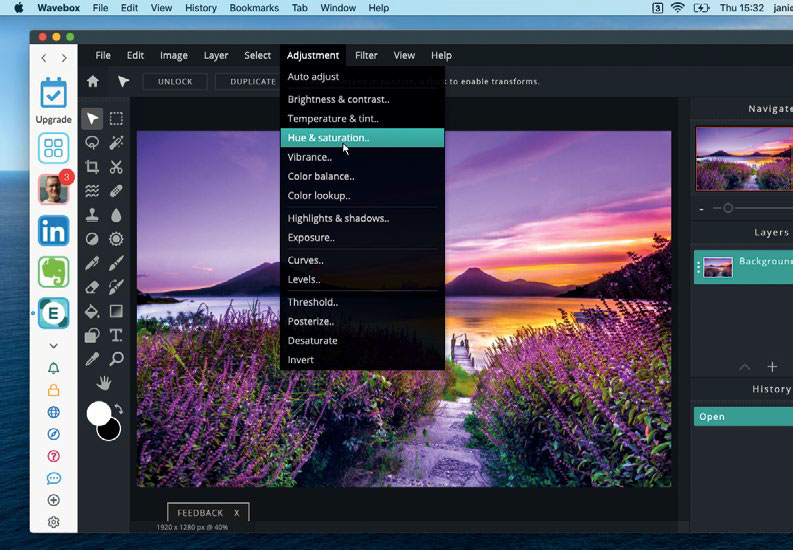This screenshot has height=550, width=793.
Task: Choose Invert from Adjustment menu
Action: tap(362, 360)
